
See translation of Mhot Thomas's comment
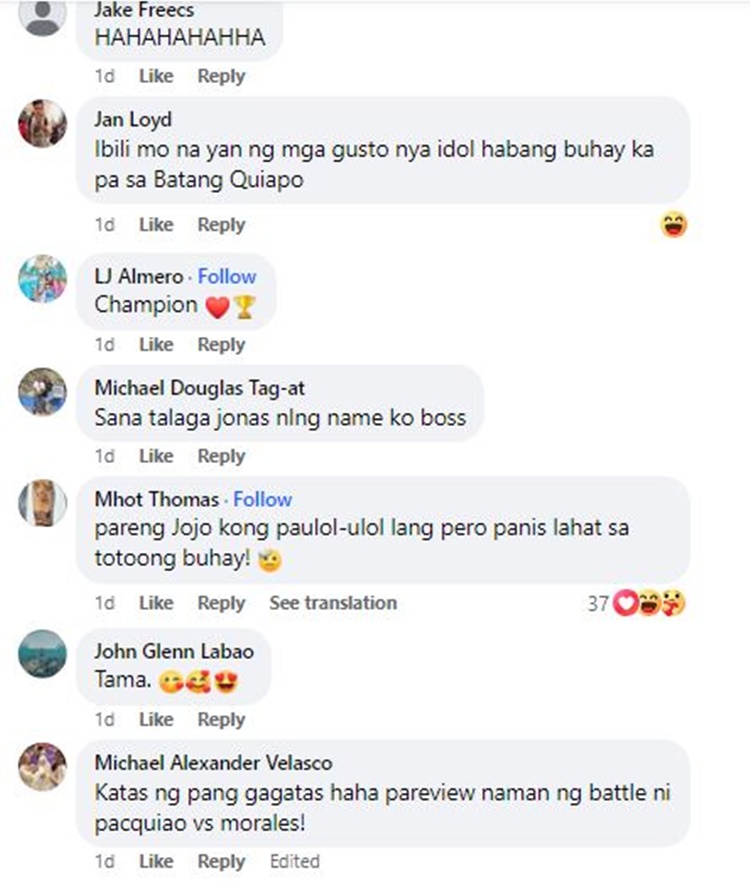click(x=333, y=603)
